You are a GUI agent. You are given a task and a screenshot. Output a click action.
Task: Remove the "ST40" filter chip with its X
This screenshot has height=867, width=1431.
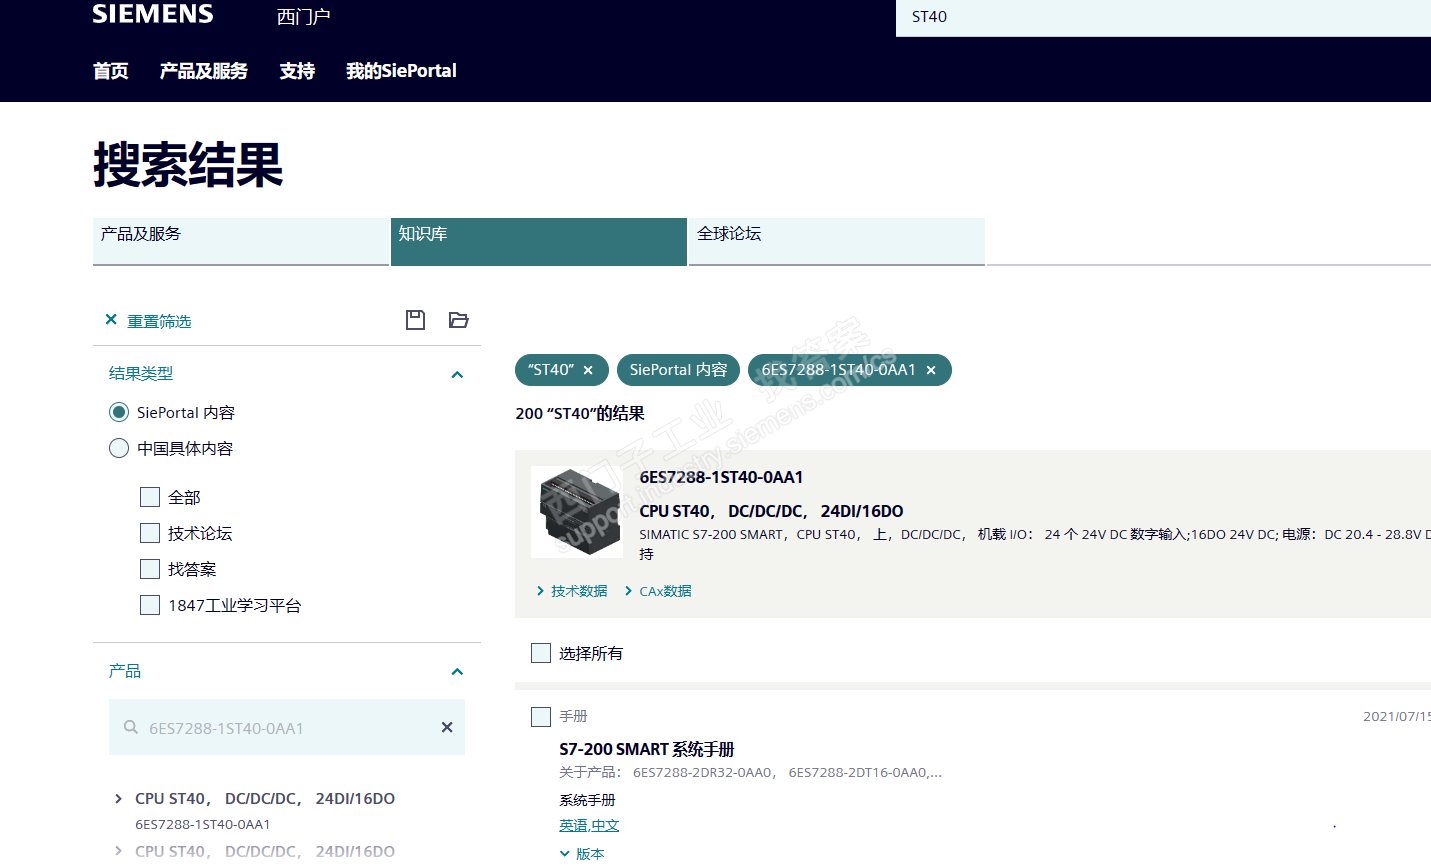click(x=588, y=371)
